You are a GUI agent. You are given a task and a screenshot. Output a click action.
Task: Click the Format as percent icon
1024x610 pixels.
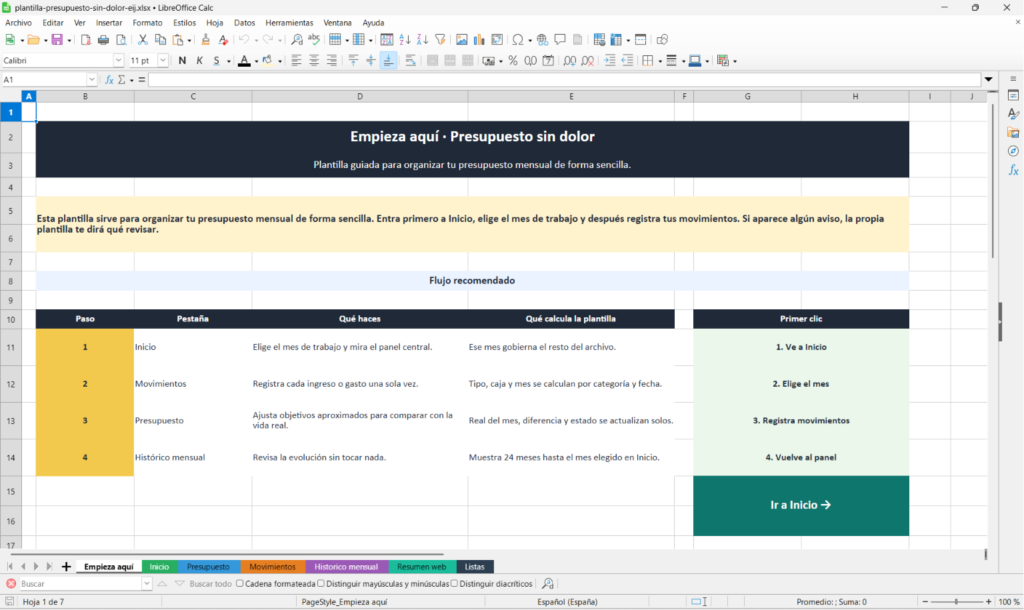(513, 61)
